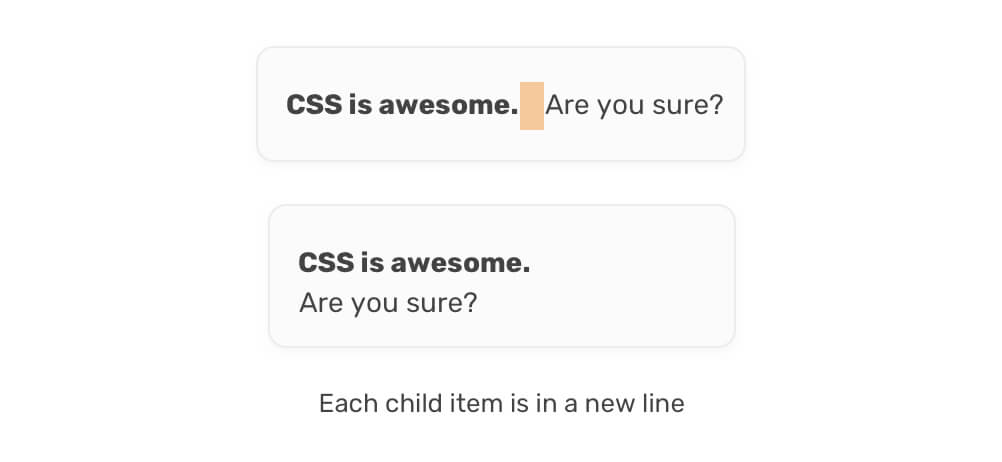Image resolution: width=1002 pixels, height=462 pixels.
Task: Click the word "Are" in the bottom card
Action: click(320, 302)
